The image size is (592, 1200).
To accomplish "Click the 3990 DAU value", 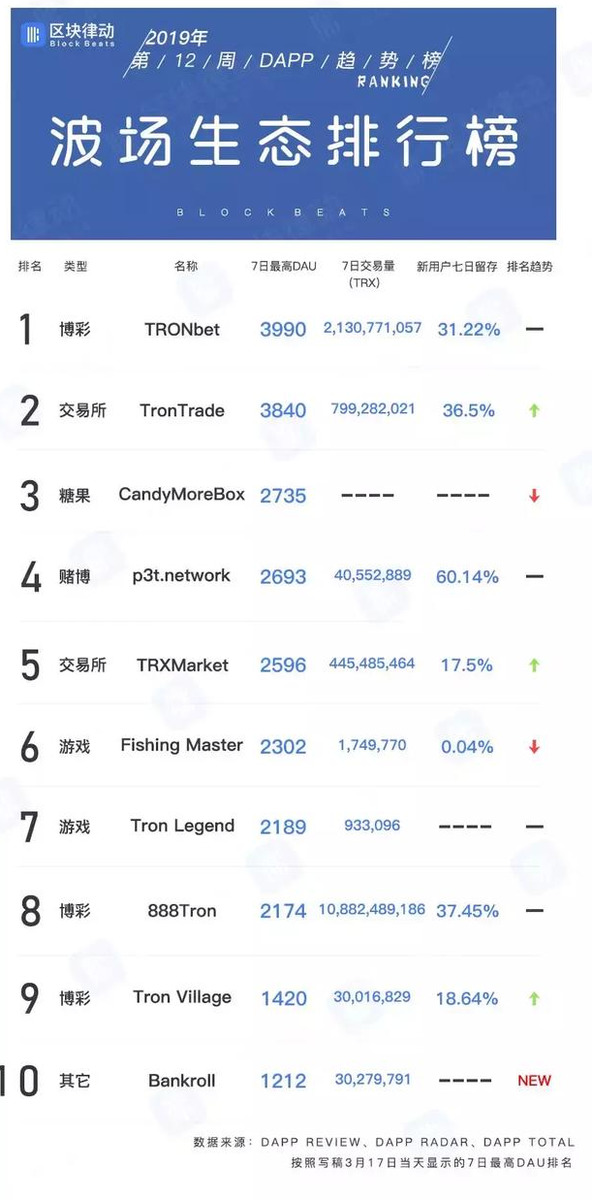I will pos(283,329).
